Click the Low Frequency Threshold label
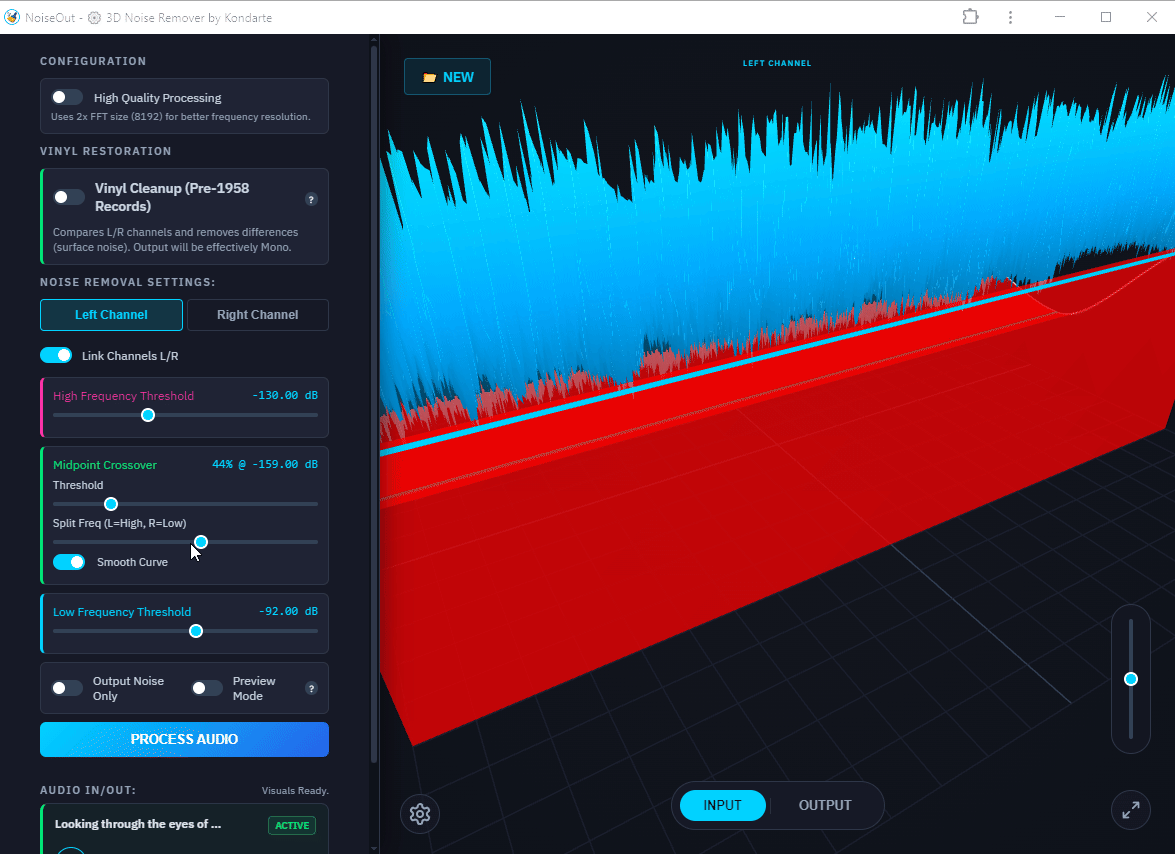This screenshot has width=1175, height=854. click(122, 612)
